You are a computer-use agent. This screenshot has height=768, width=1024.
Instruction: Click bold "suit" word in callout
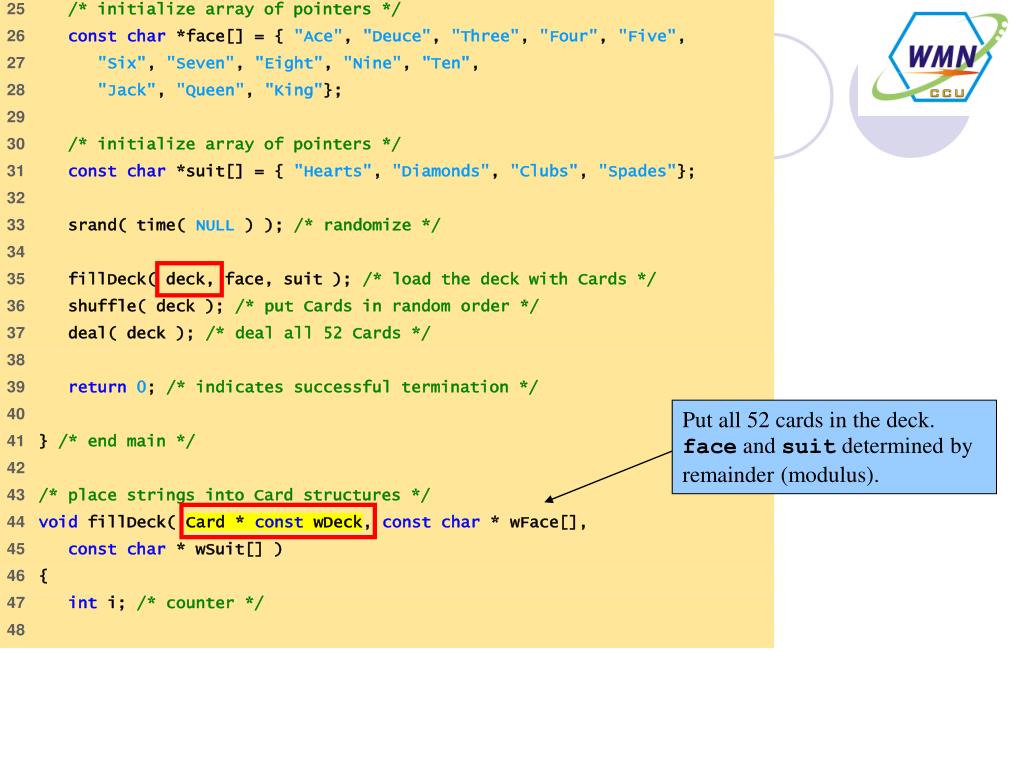[808, 447]
